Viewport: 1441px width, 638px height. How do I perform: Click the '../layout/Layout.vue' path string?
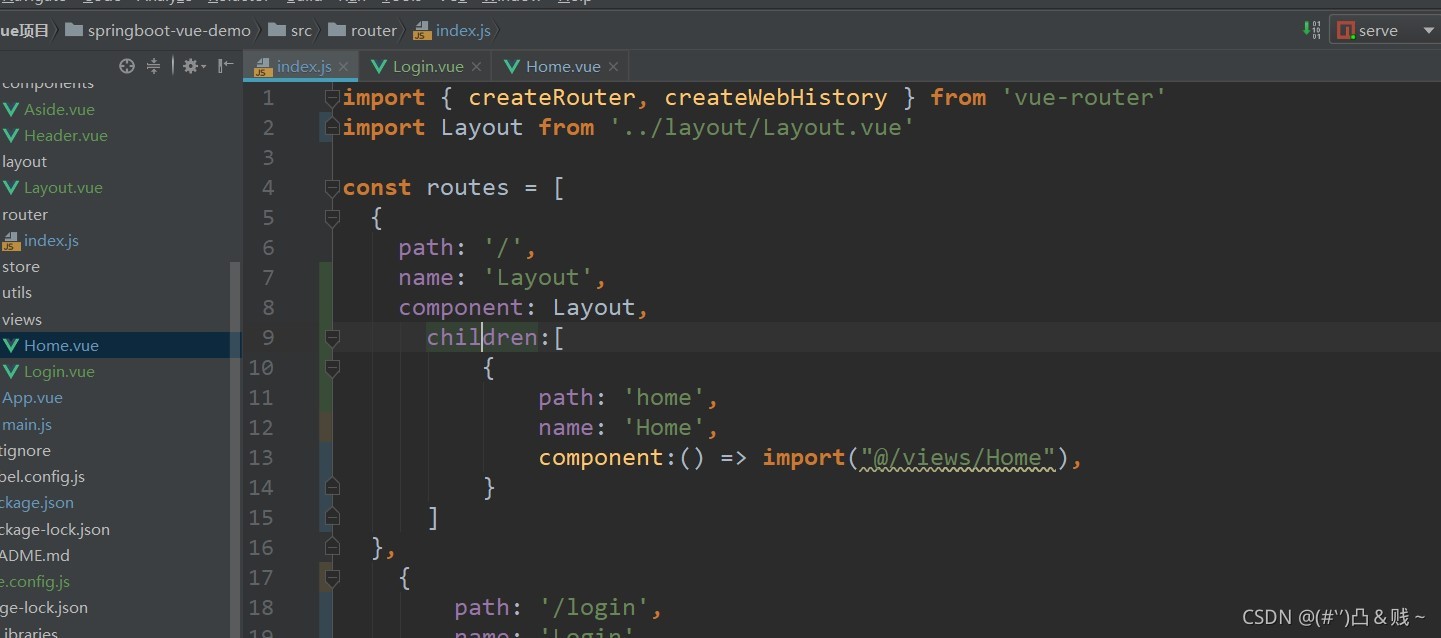click(x=762, y=127)
